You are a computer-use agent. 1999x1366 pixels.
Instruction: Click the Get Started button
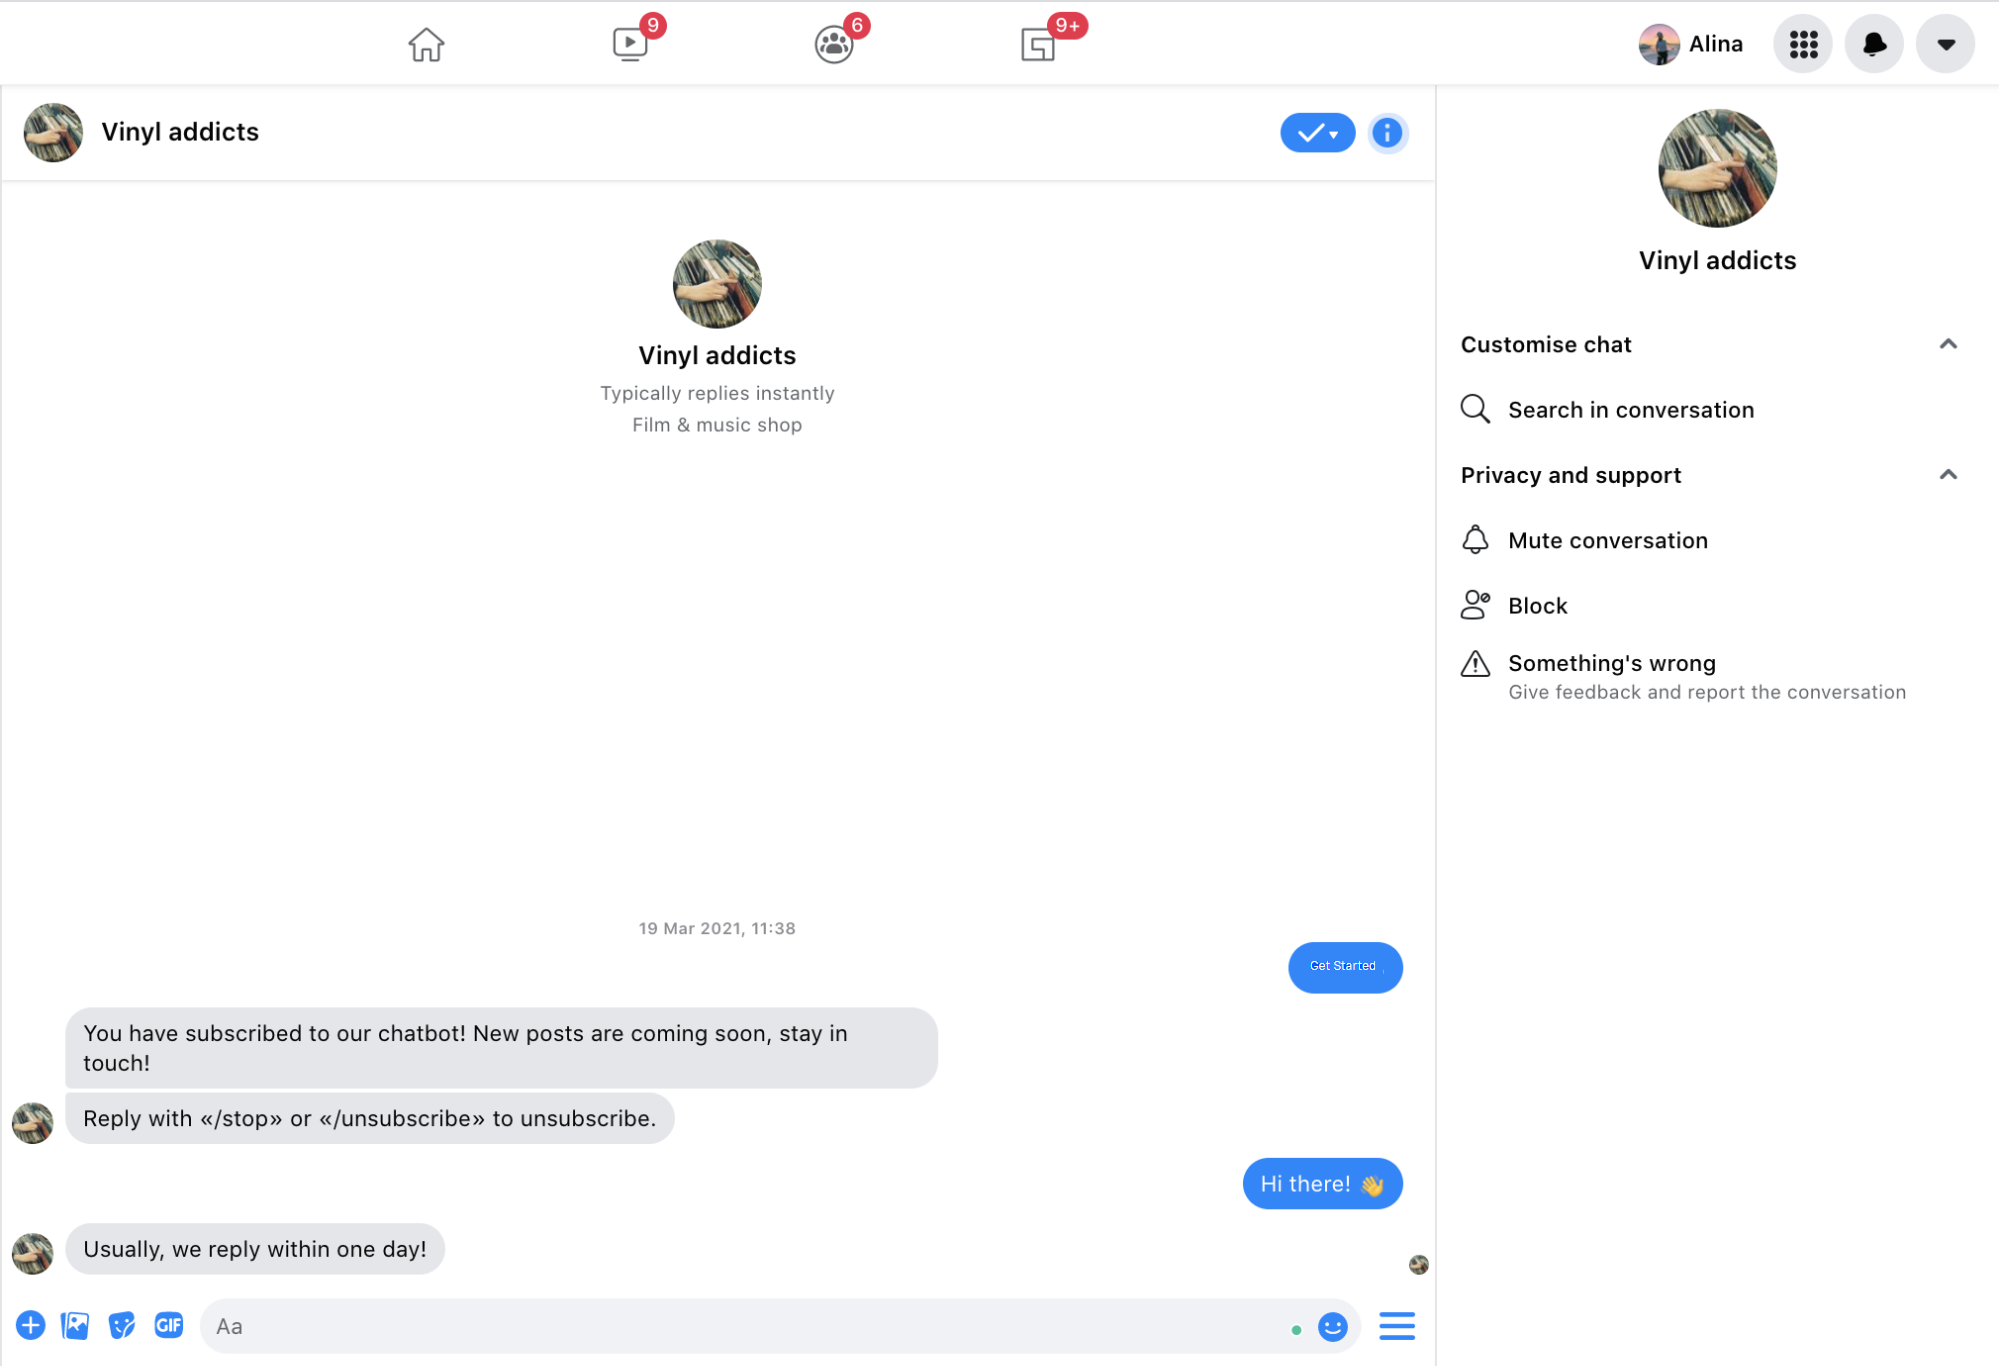(1344, 966)
